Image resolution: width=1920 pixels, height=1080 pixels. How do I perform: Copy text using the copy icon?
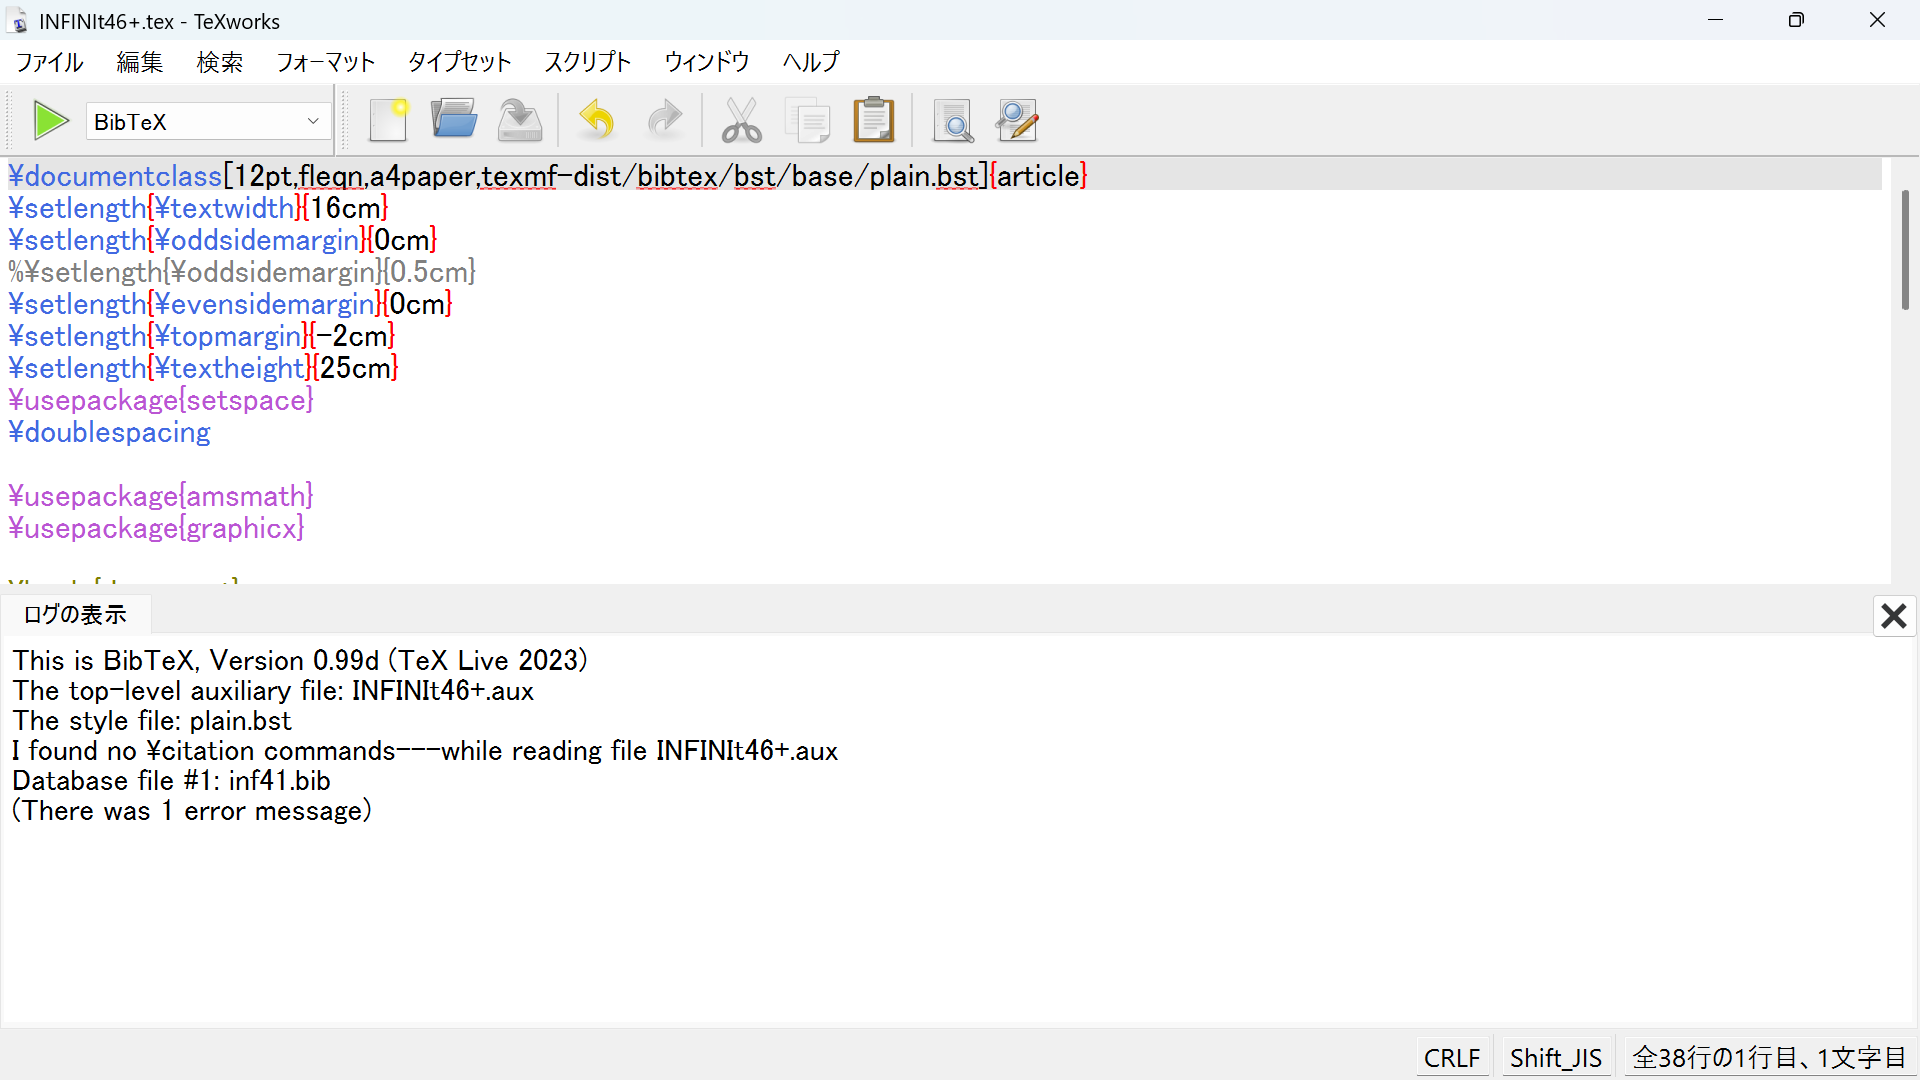click(x=808, y=121)
